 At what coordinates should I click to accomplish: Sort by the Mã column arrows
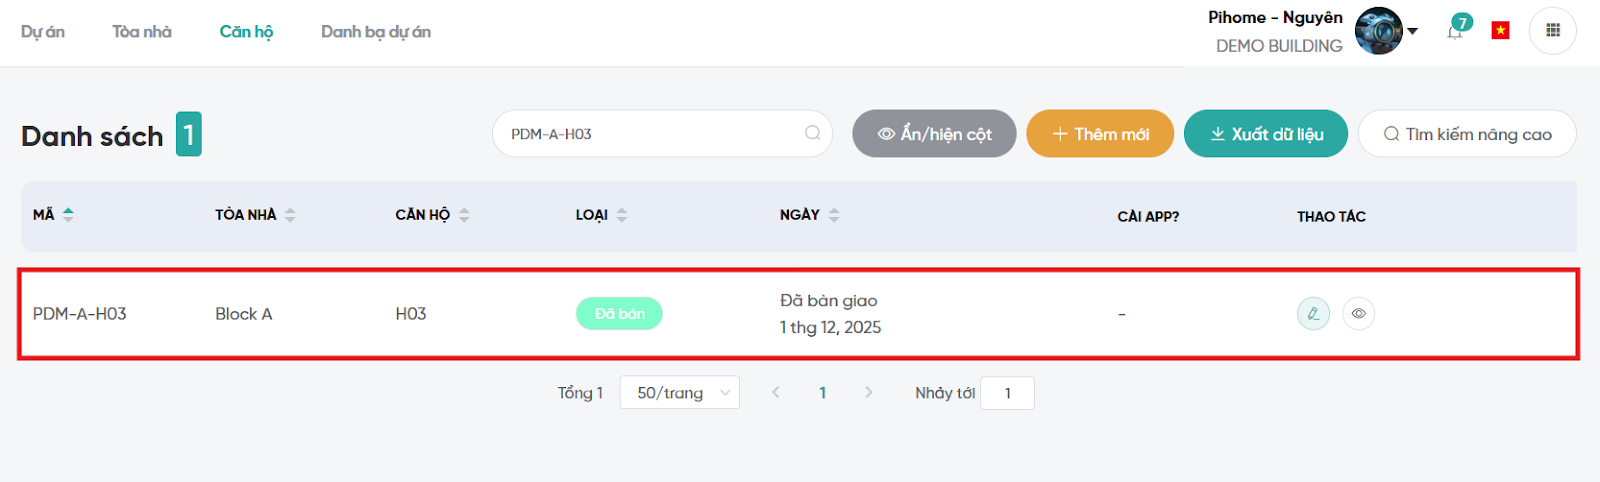pos(68,215)
